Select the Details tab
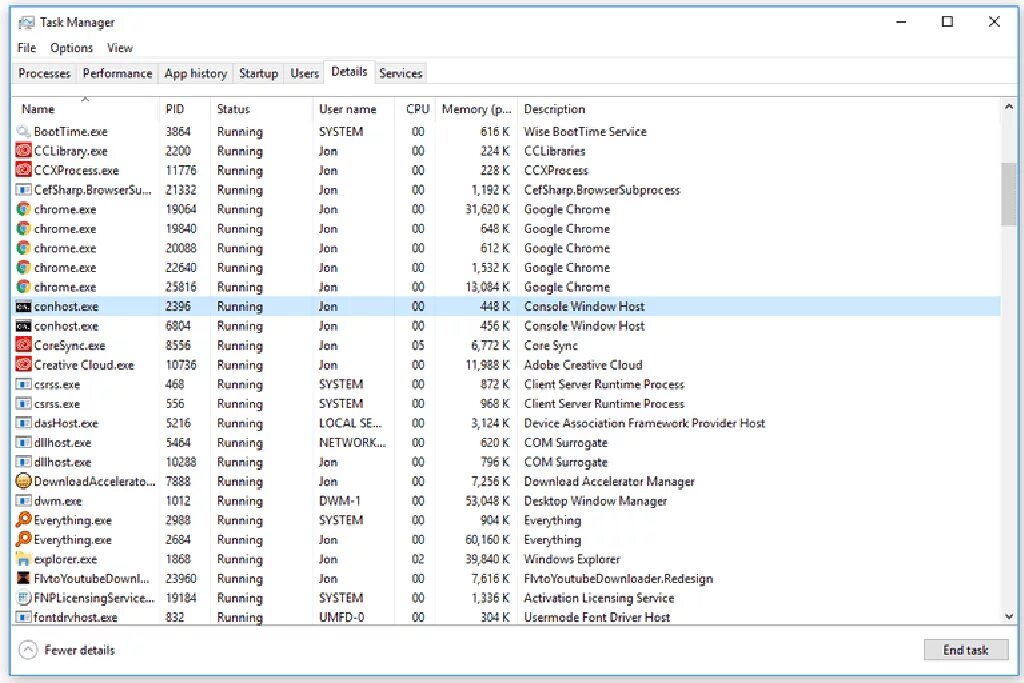Viewport: 1024px width, 683px height. coord(349,72)
